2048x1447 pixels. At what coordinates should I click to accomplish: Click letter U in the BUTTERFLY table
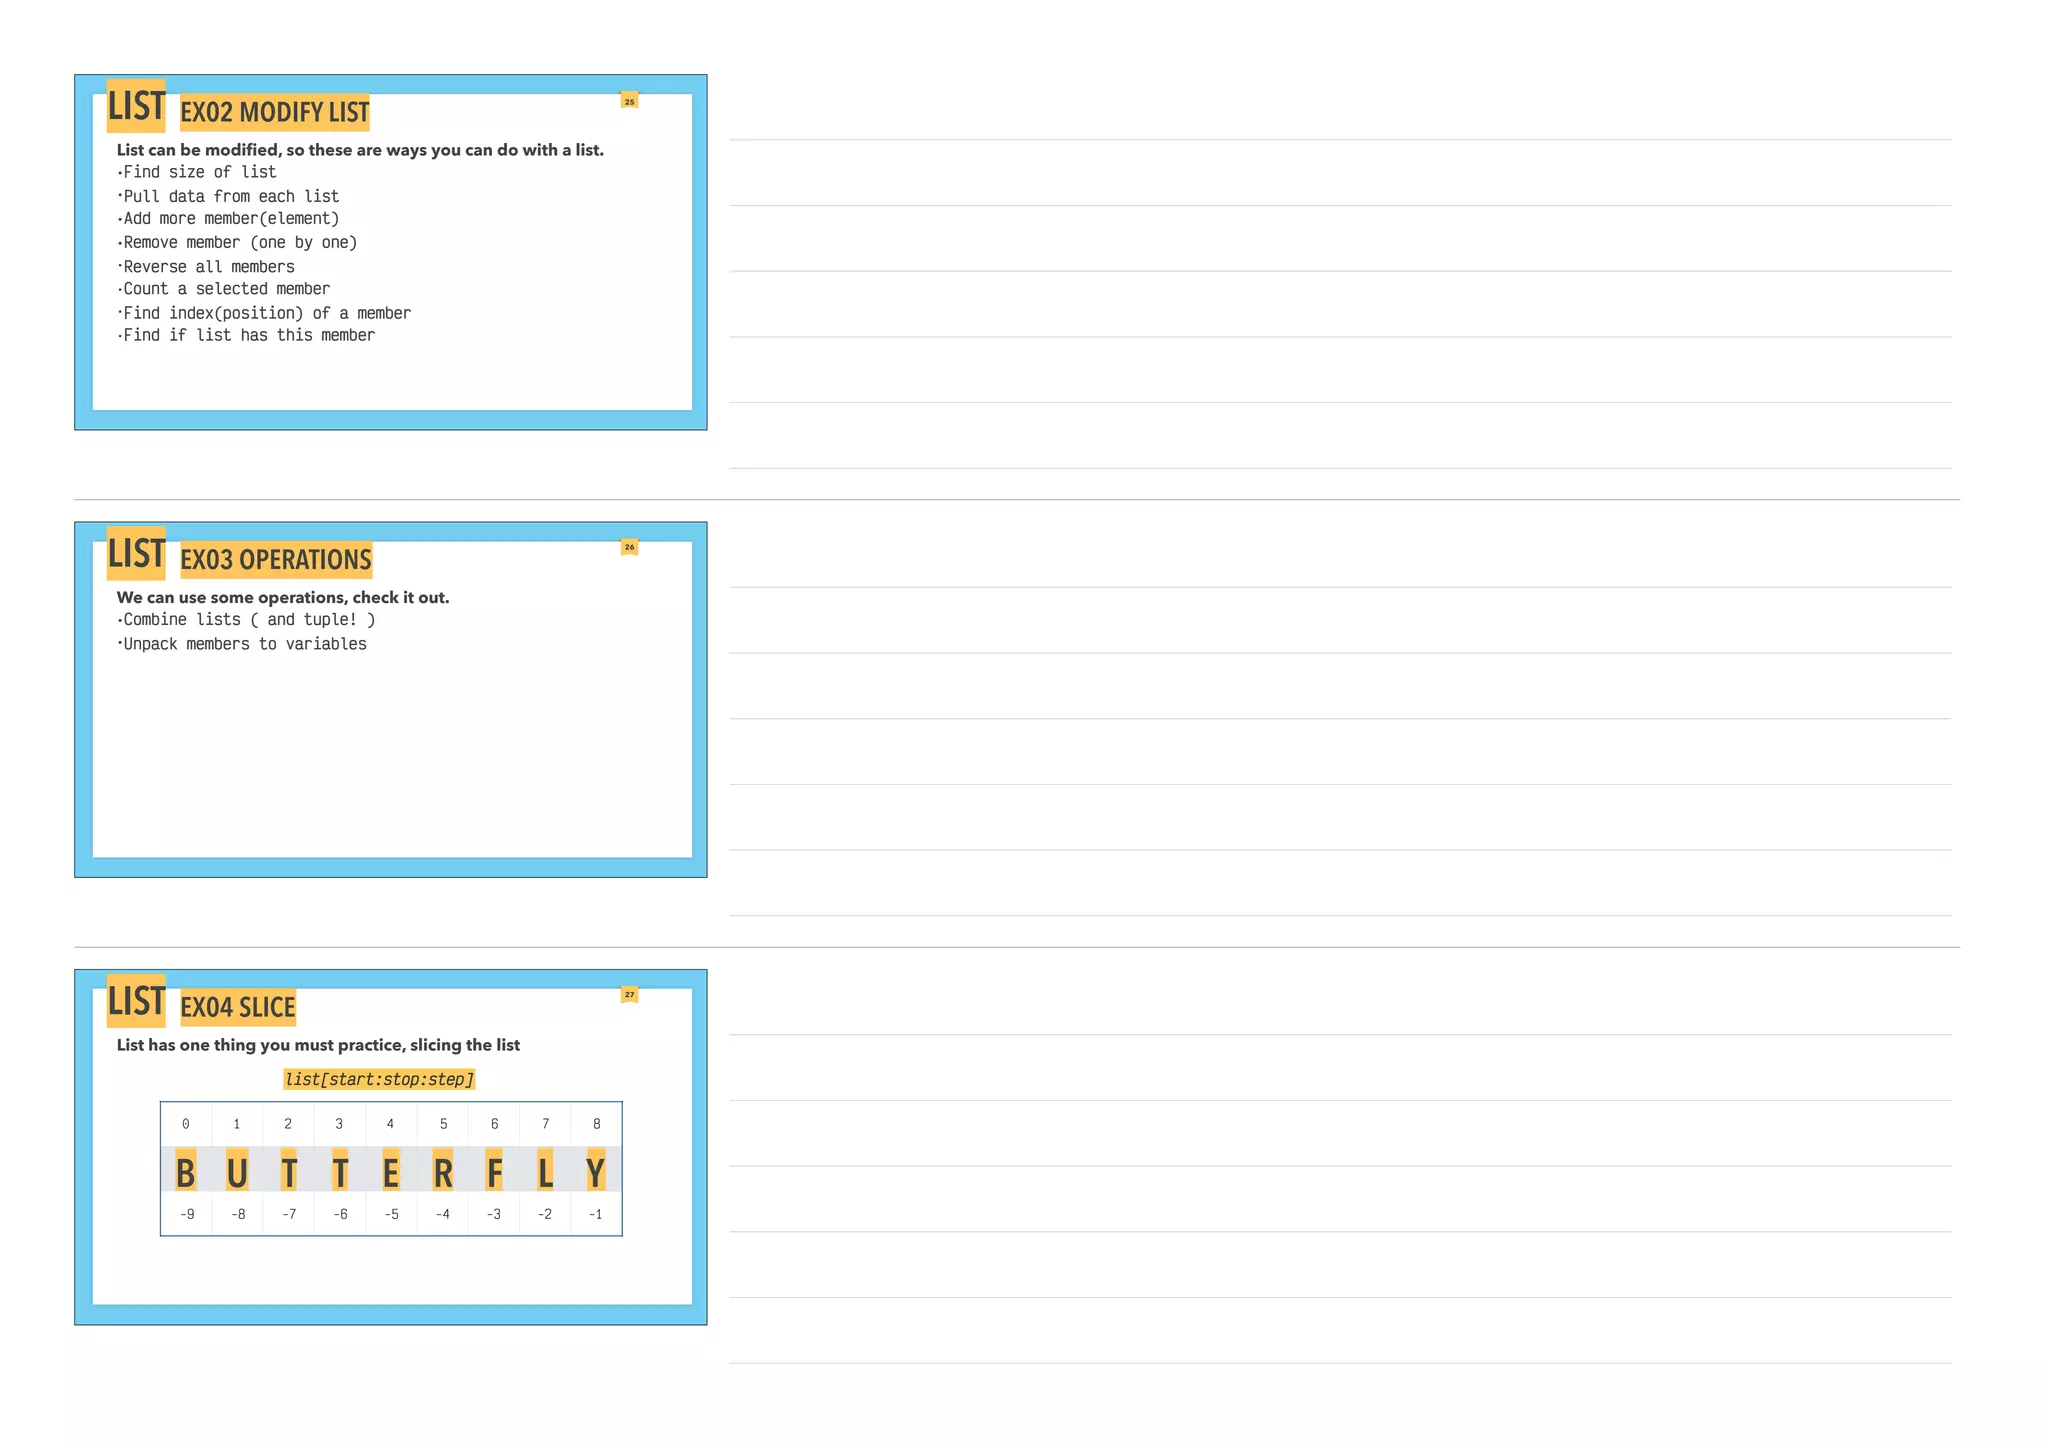[237, 1171]
